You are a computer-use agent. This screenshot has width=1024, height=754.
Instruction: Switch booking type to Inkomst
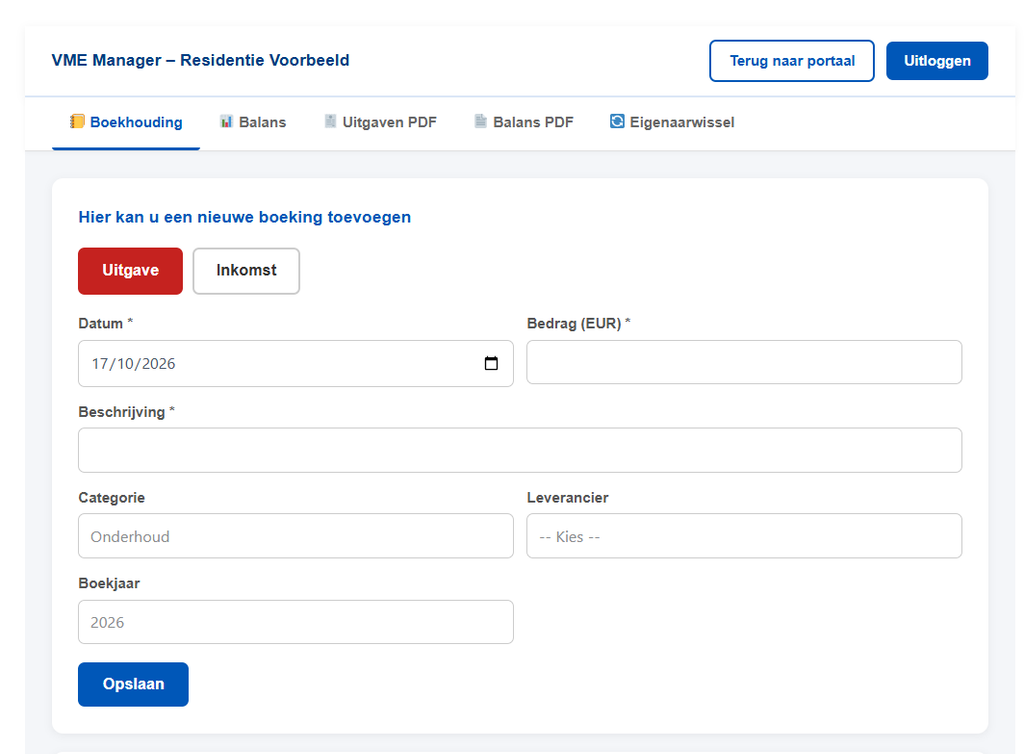(246, 271)
